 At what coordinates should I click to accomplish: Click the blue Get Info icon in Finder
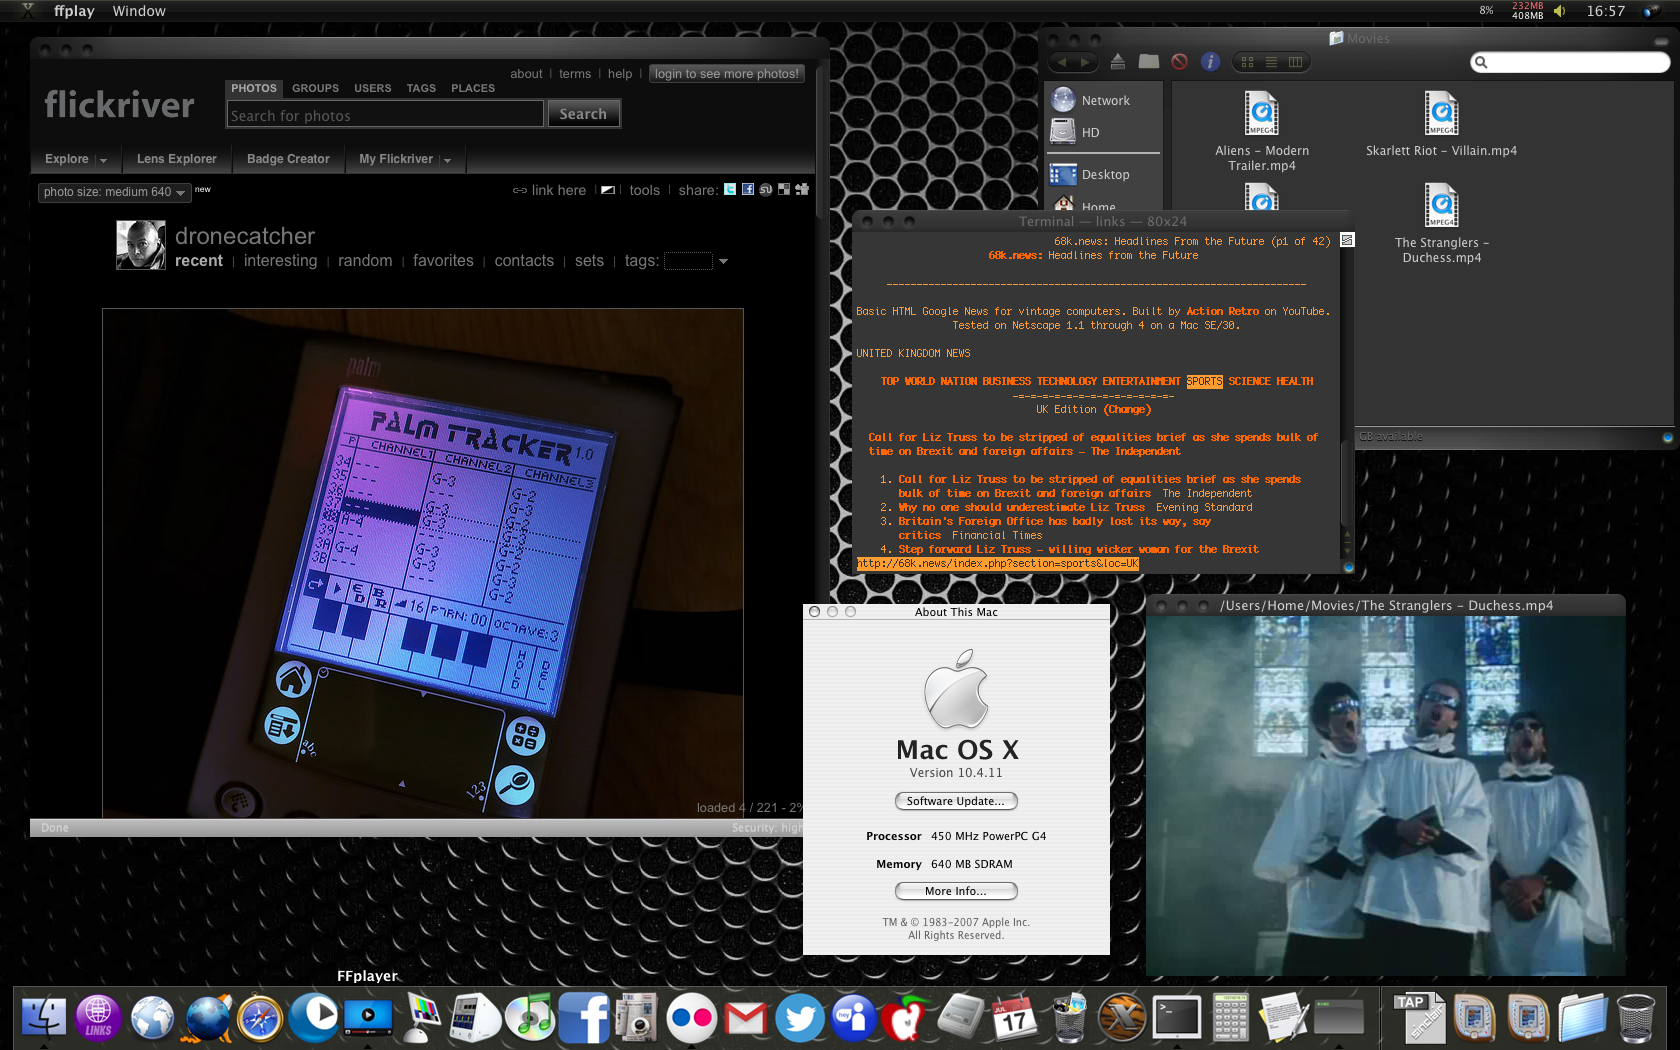click(x=1210, y=62)
